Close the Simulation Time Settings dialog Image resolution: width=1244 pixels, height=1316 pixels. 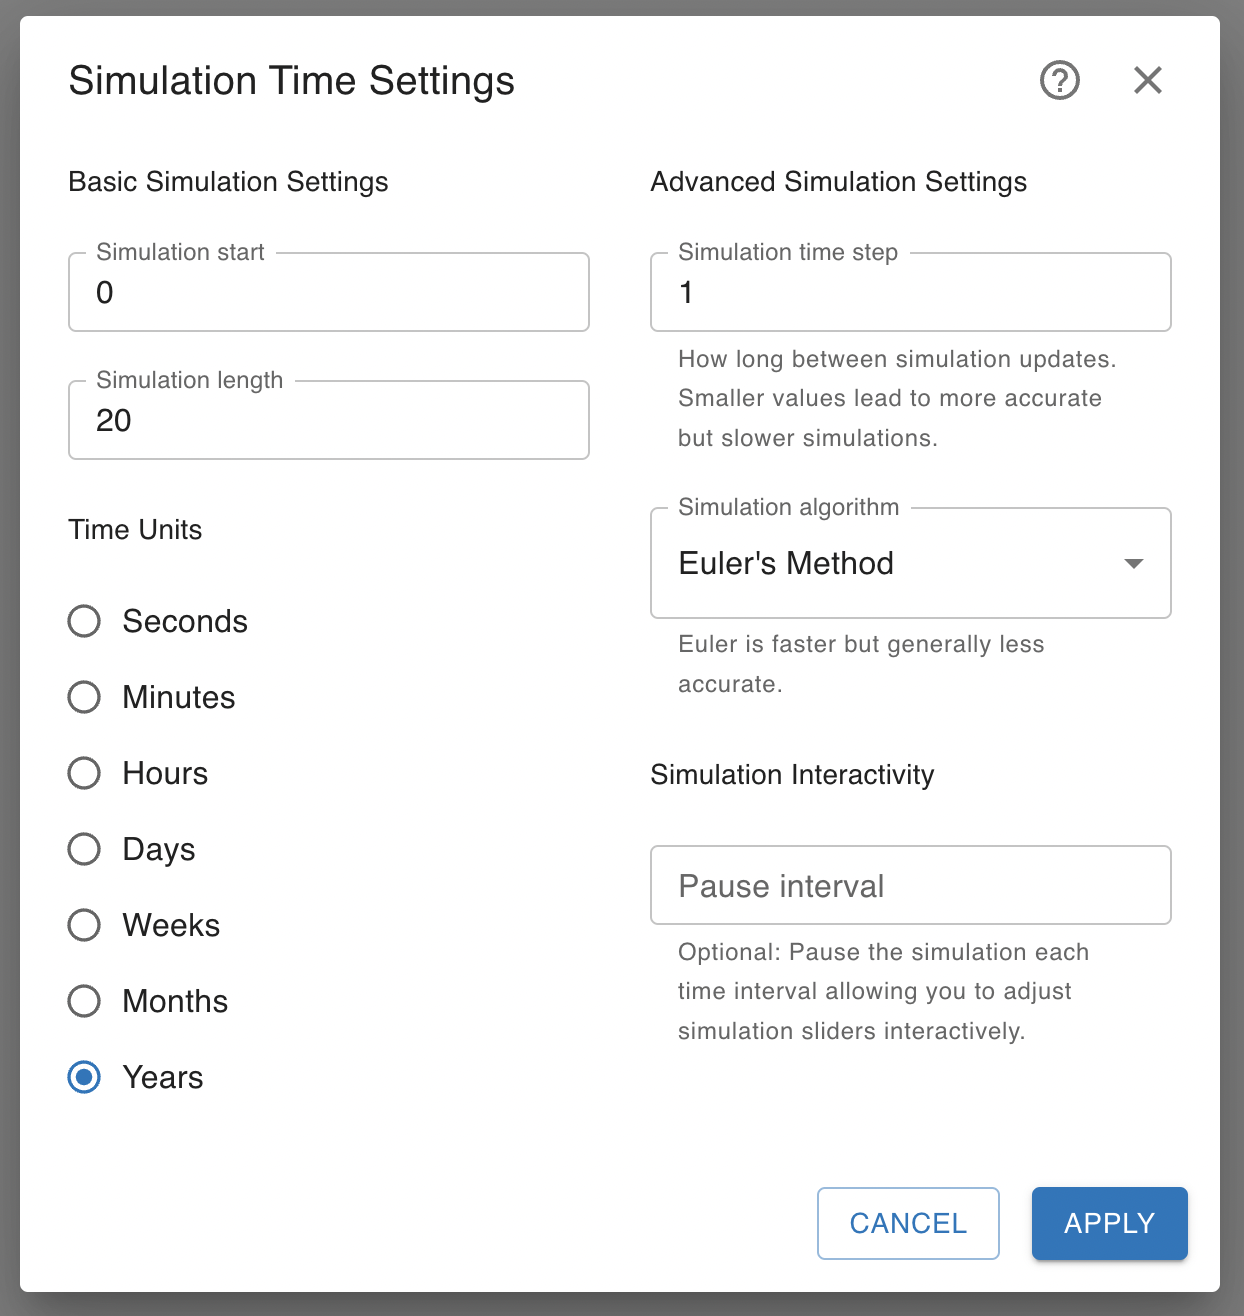tap(1148, 80)
